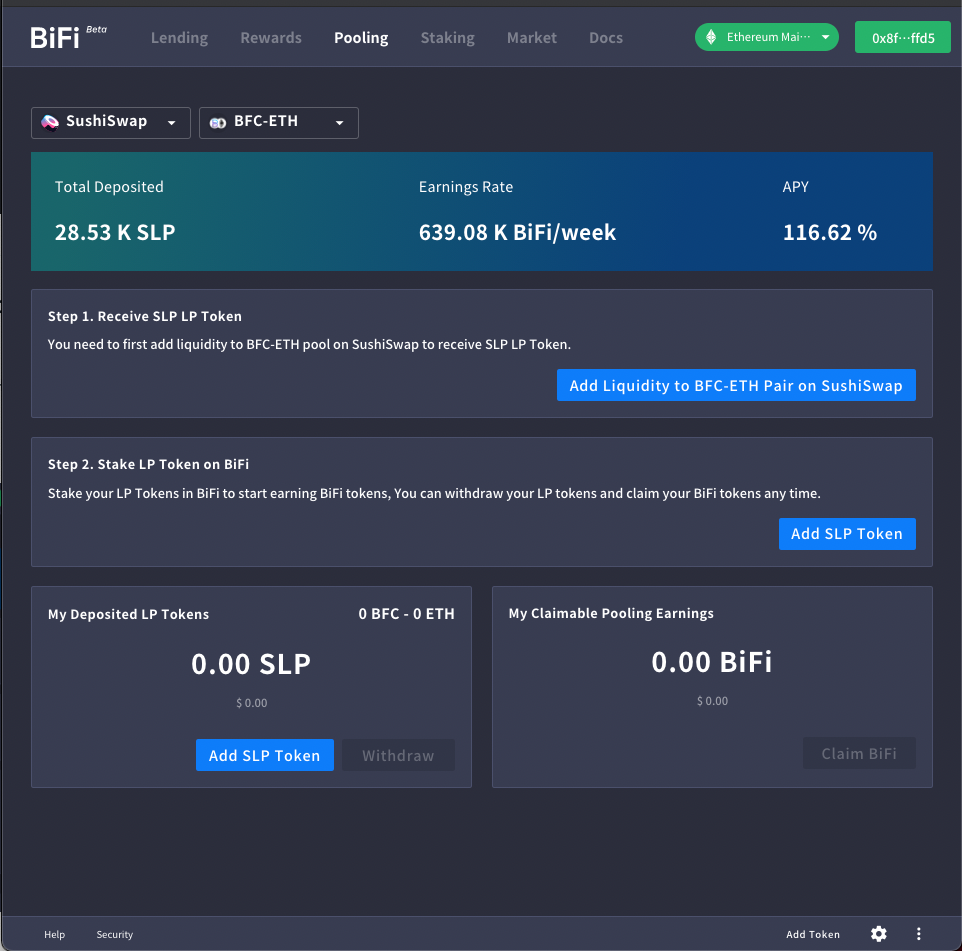The width and height of the screenshot is (962, 951).
Task: Click the Total Deposited label
Action: point(109,187)
